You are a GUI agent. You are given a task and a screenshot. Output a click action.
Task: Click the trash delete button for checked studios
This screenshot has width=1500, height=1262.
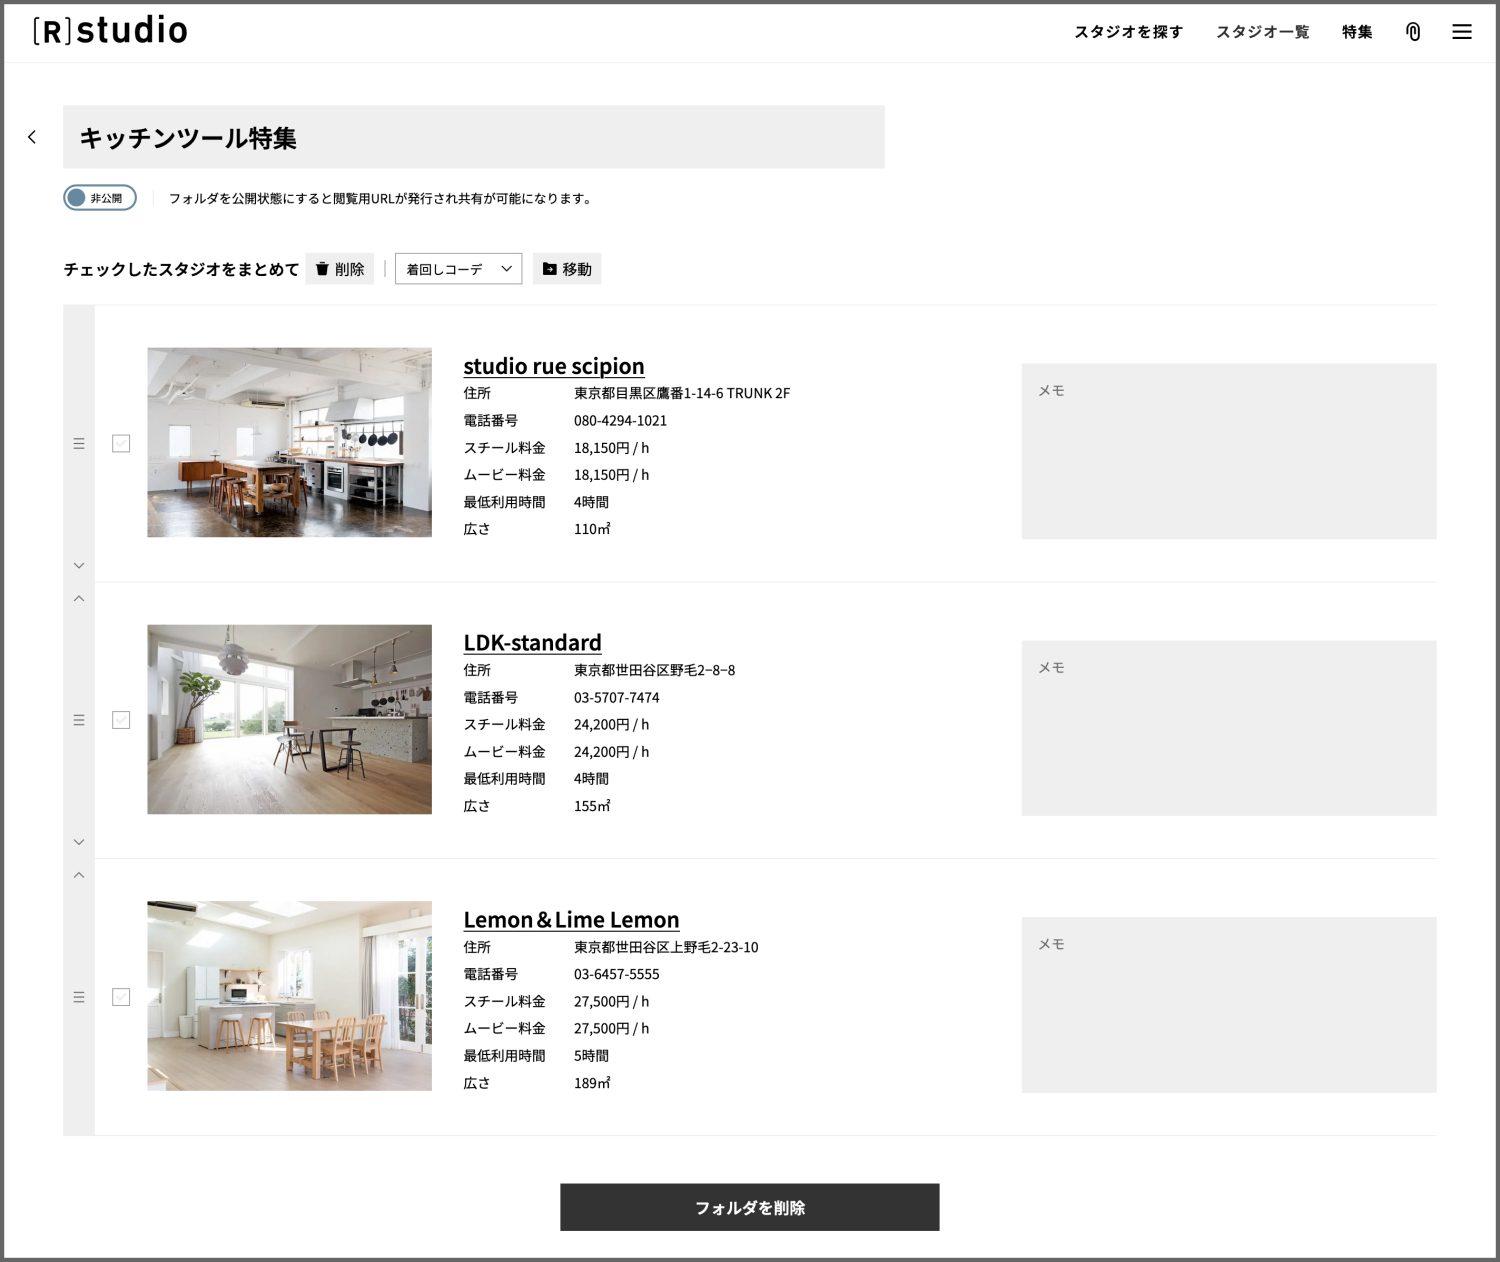pyautogui.click(x=339, y=269)
